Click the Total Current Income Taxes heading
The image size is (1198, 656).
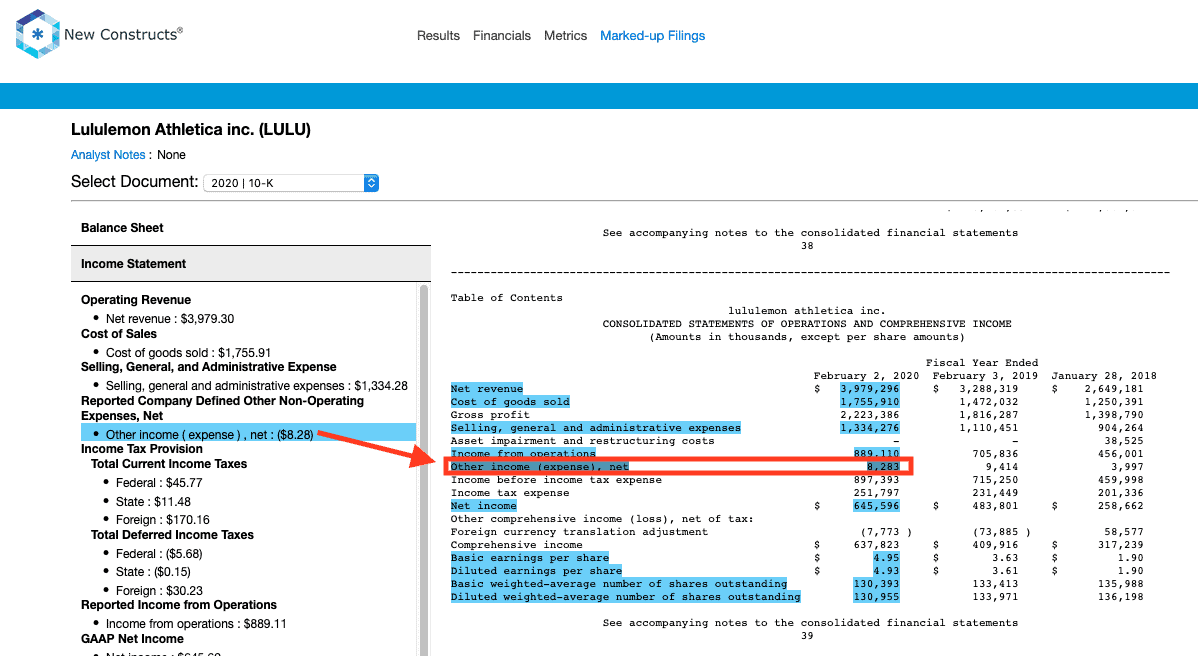point(169,464)
